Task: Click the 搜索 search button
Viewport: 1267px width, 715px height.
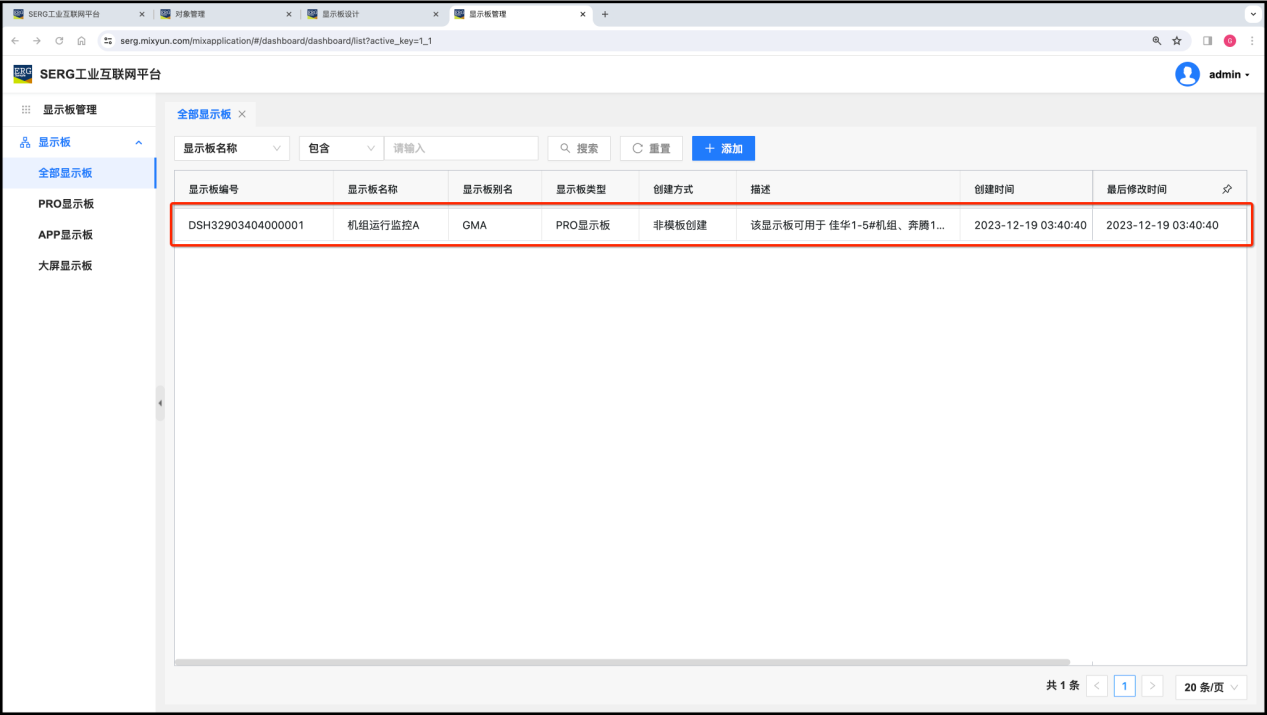Action: pos(579,148)
